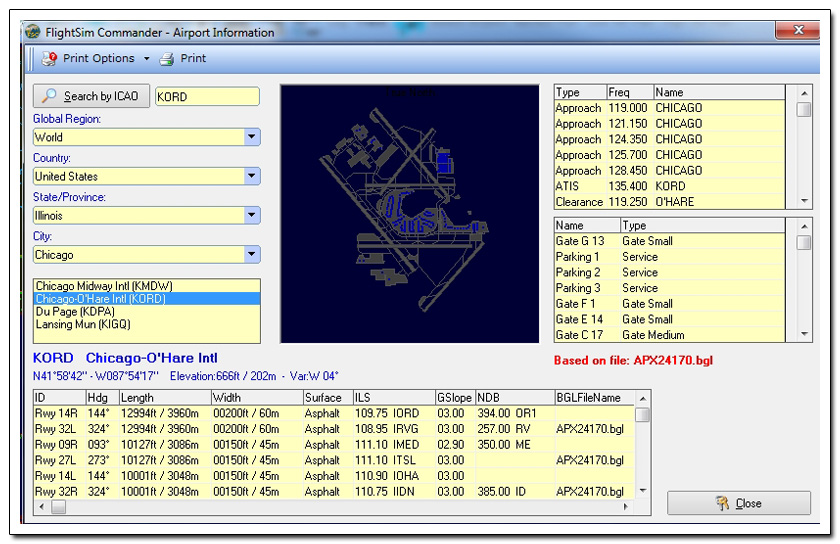Click the Print Options stamp icon
Image resolution: width=840 pixels, height=544 pixels.
49,58
